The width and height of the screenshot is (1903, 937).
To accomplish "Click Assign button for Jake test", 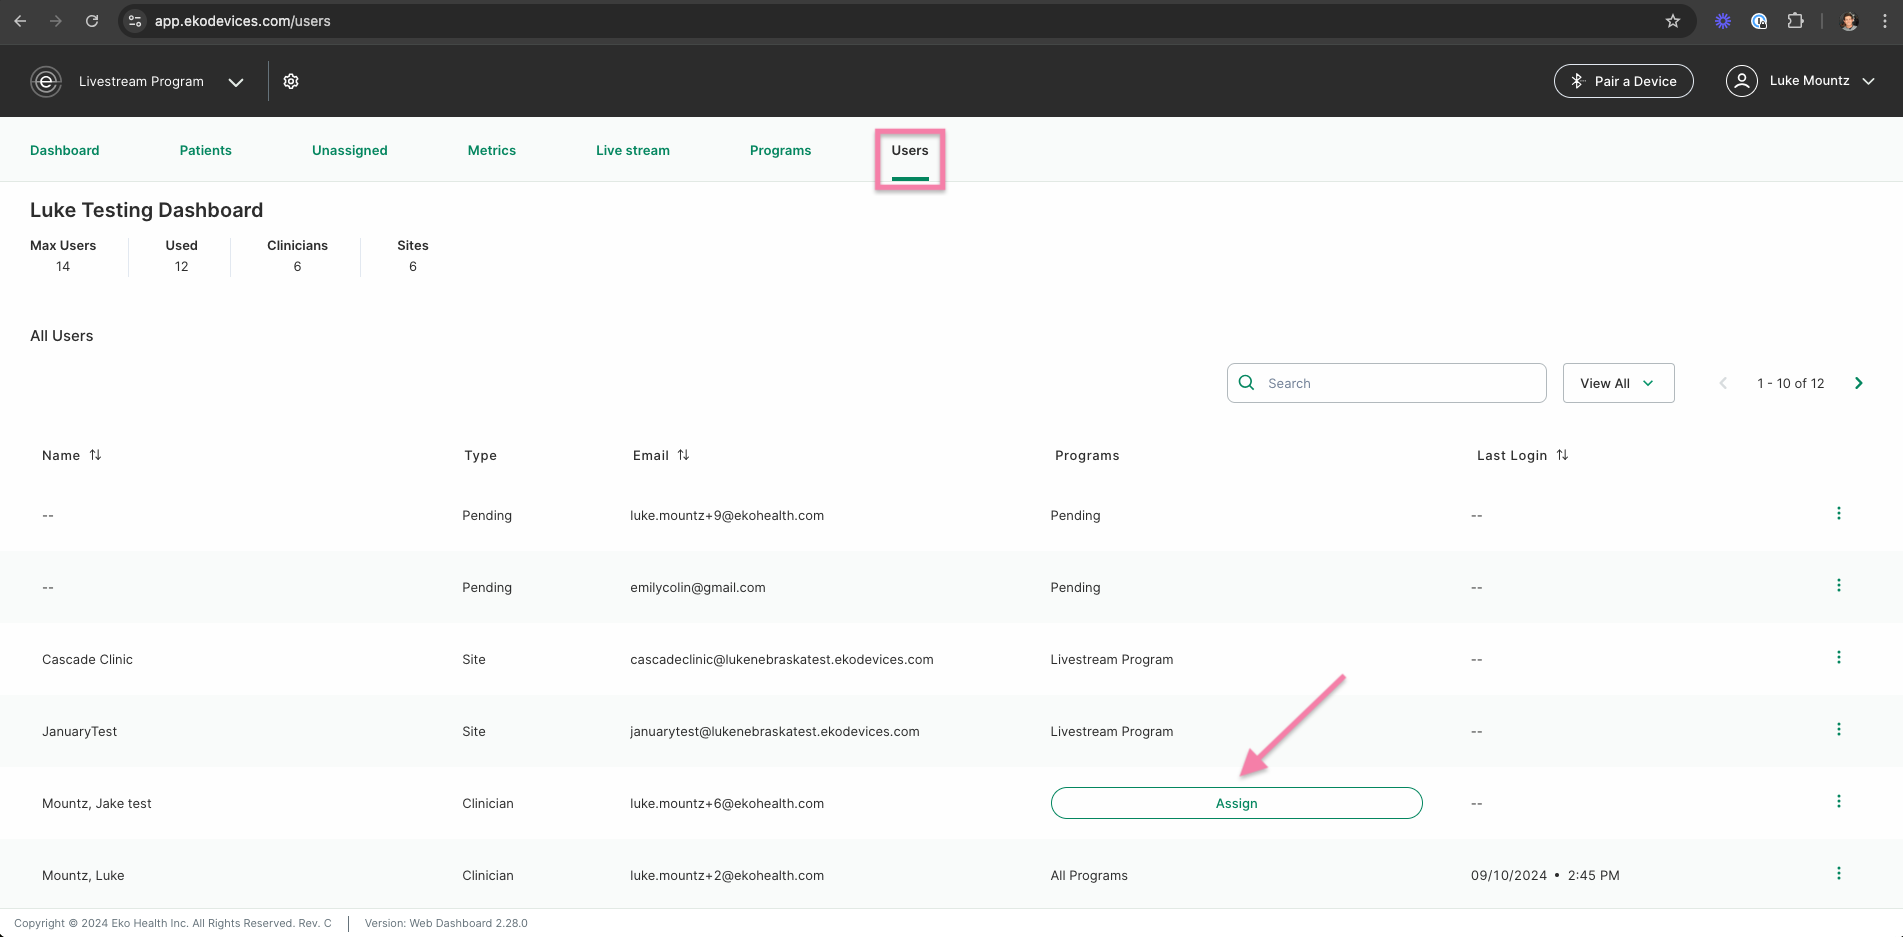I will click(x=1236, y=803).
